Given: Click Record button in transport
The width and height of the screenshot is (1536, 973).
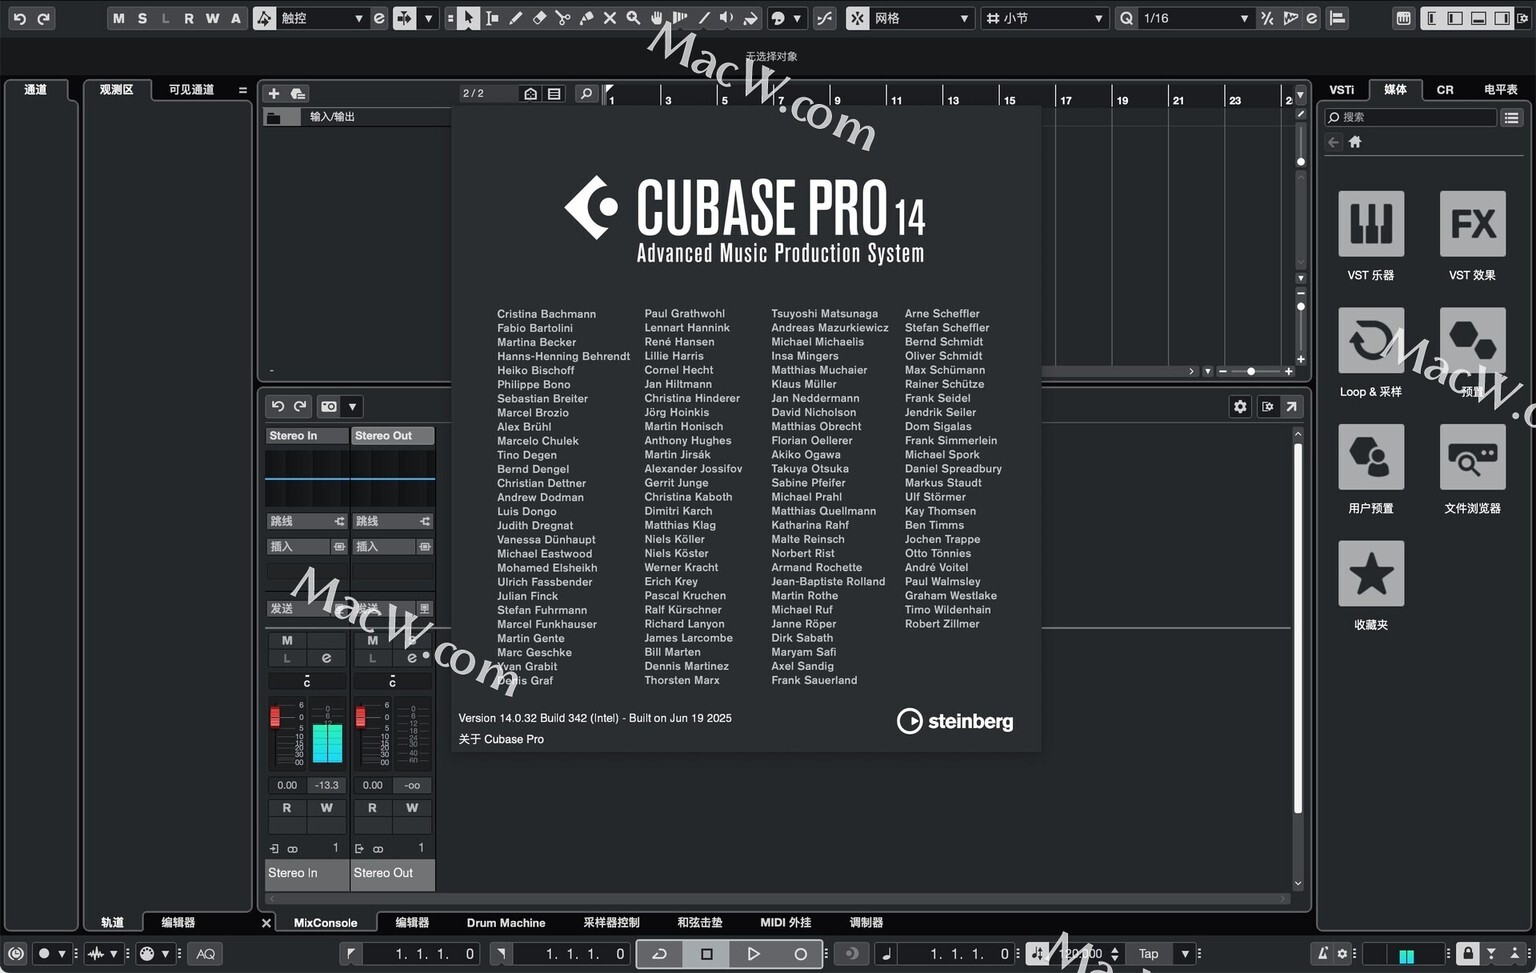Looking at the screenshot, I should point(800,954).
